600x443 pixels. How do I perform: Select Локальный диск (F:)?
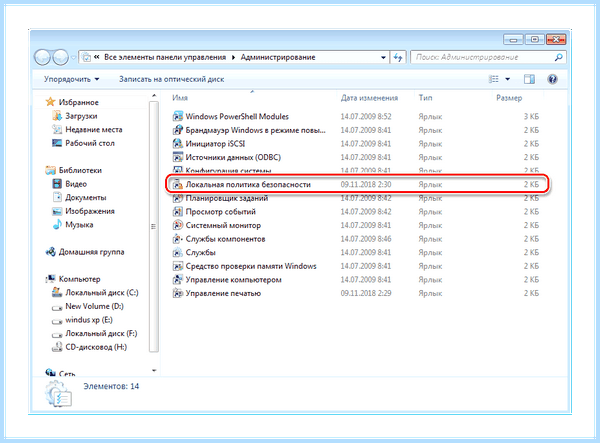(101, 334)
